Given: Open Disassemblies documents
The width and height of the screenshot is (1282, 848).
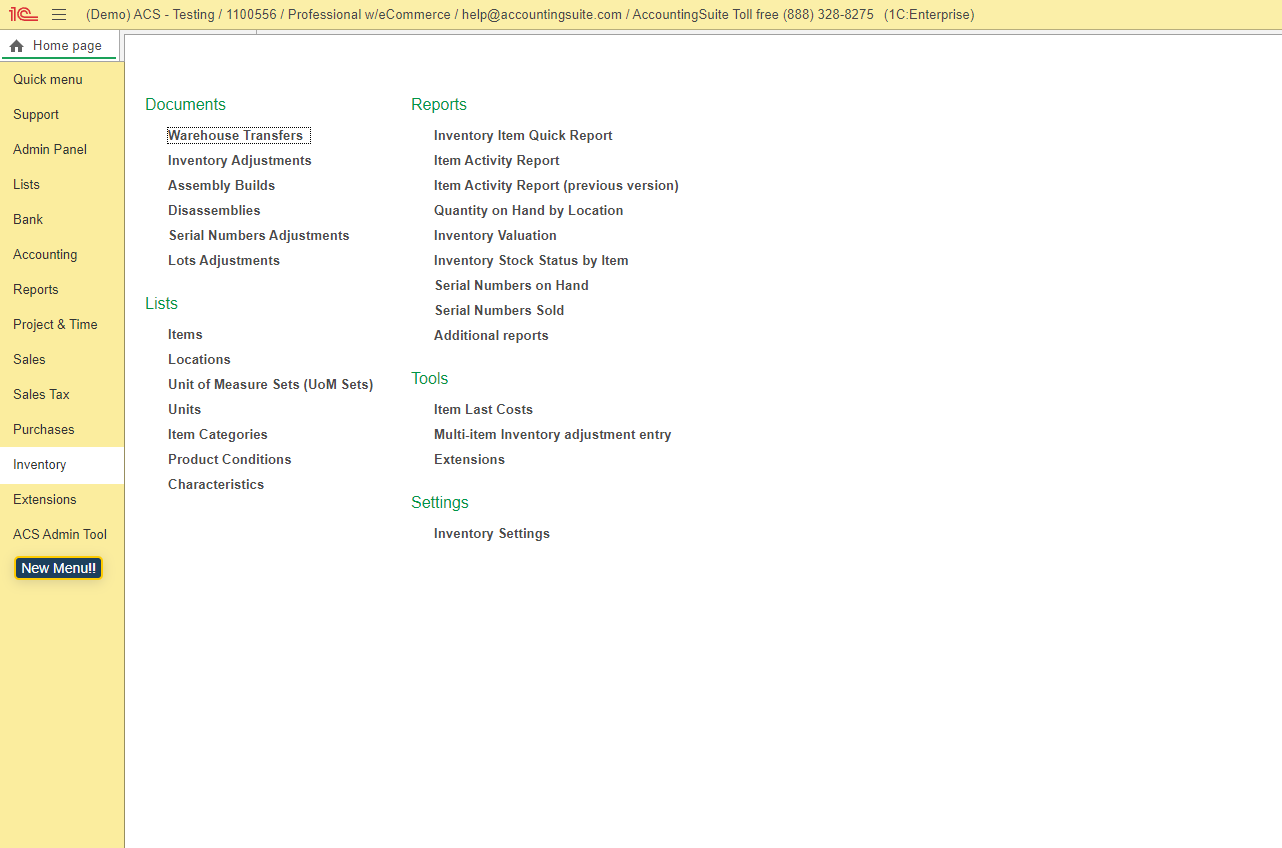Looking at the screenshot, I should (214, 211).
